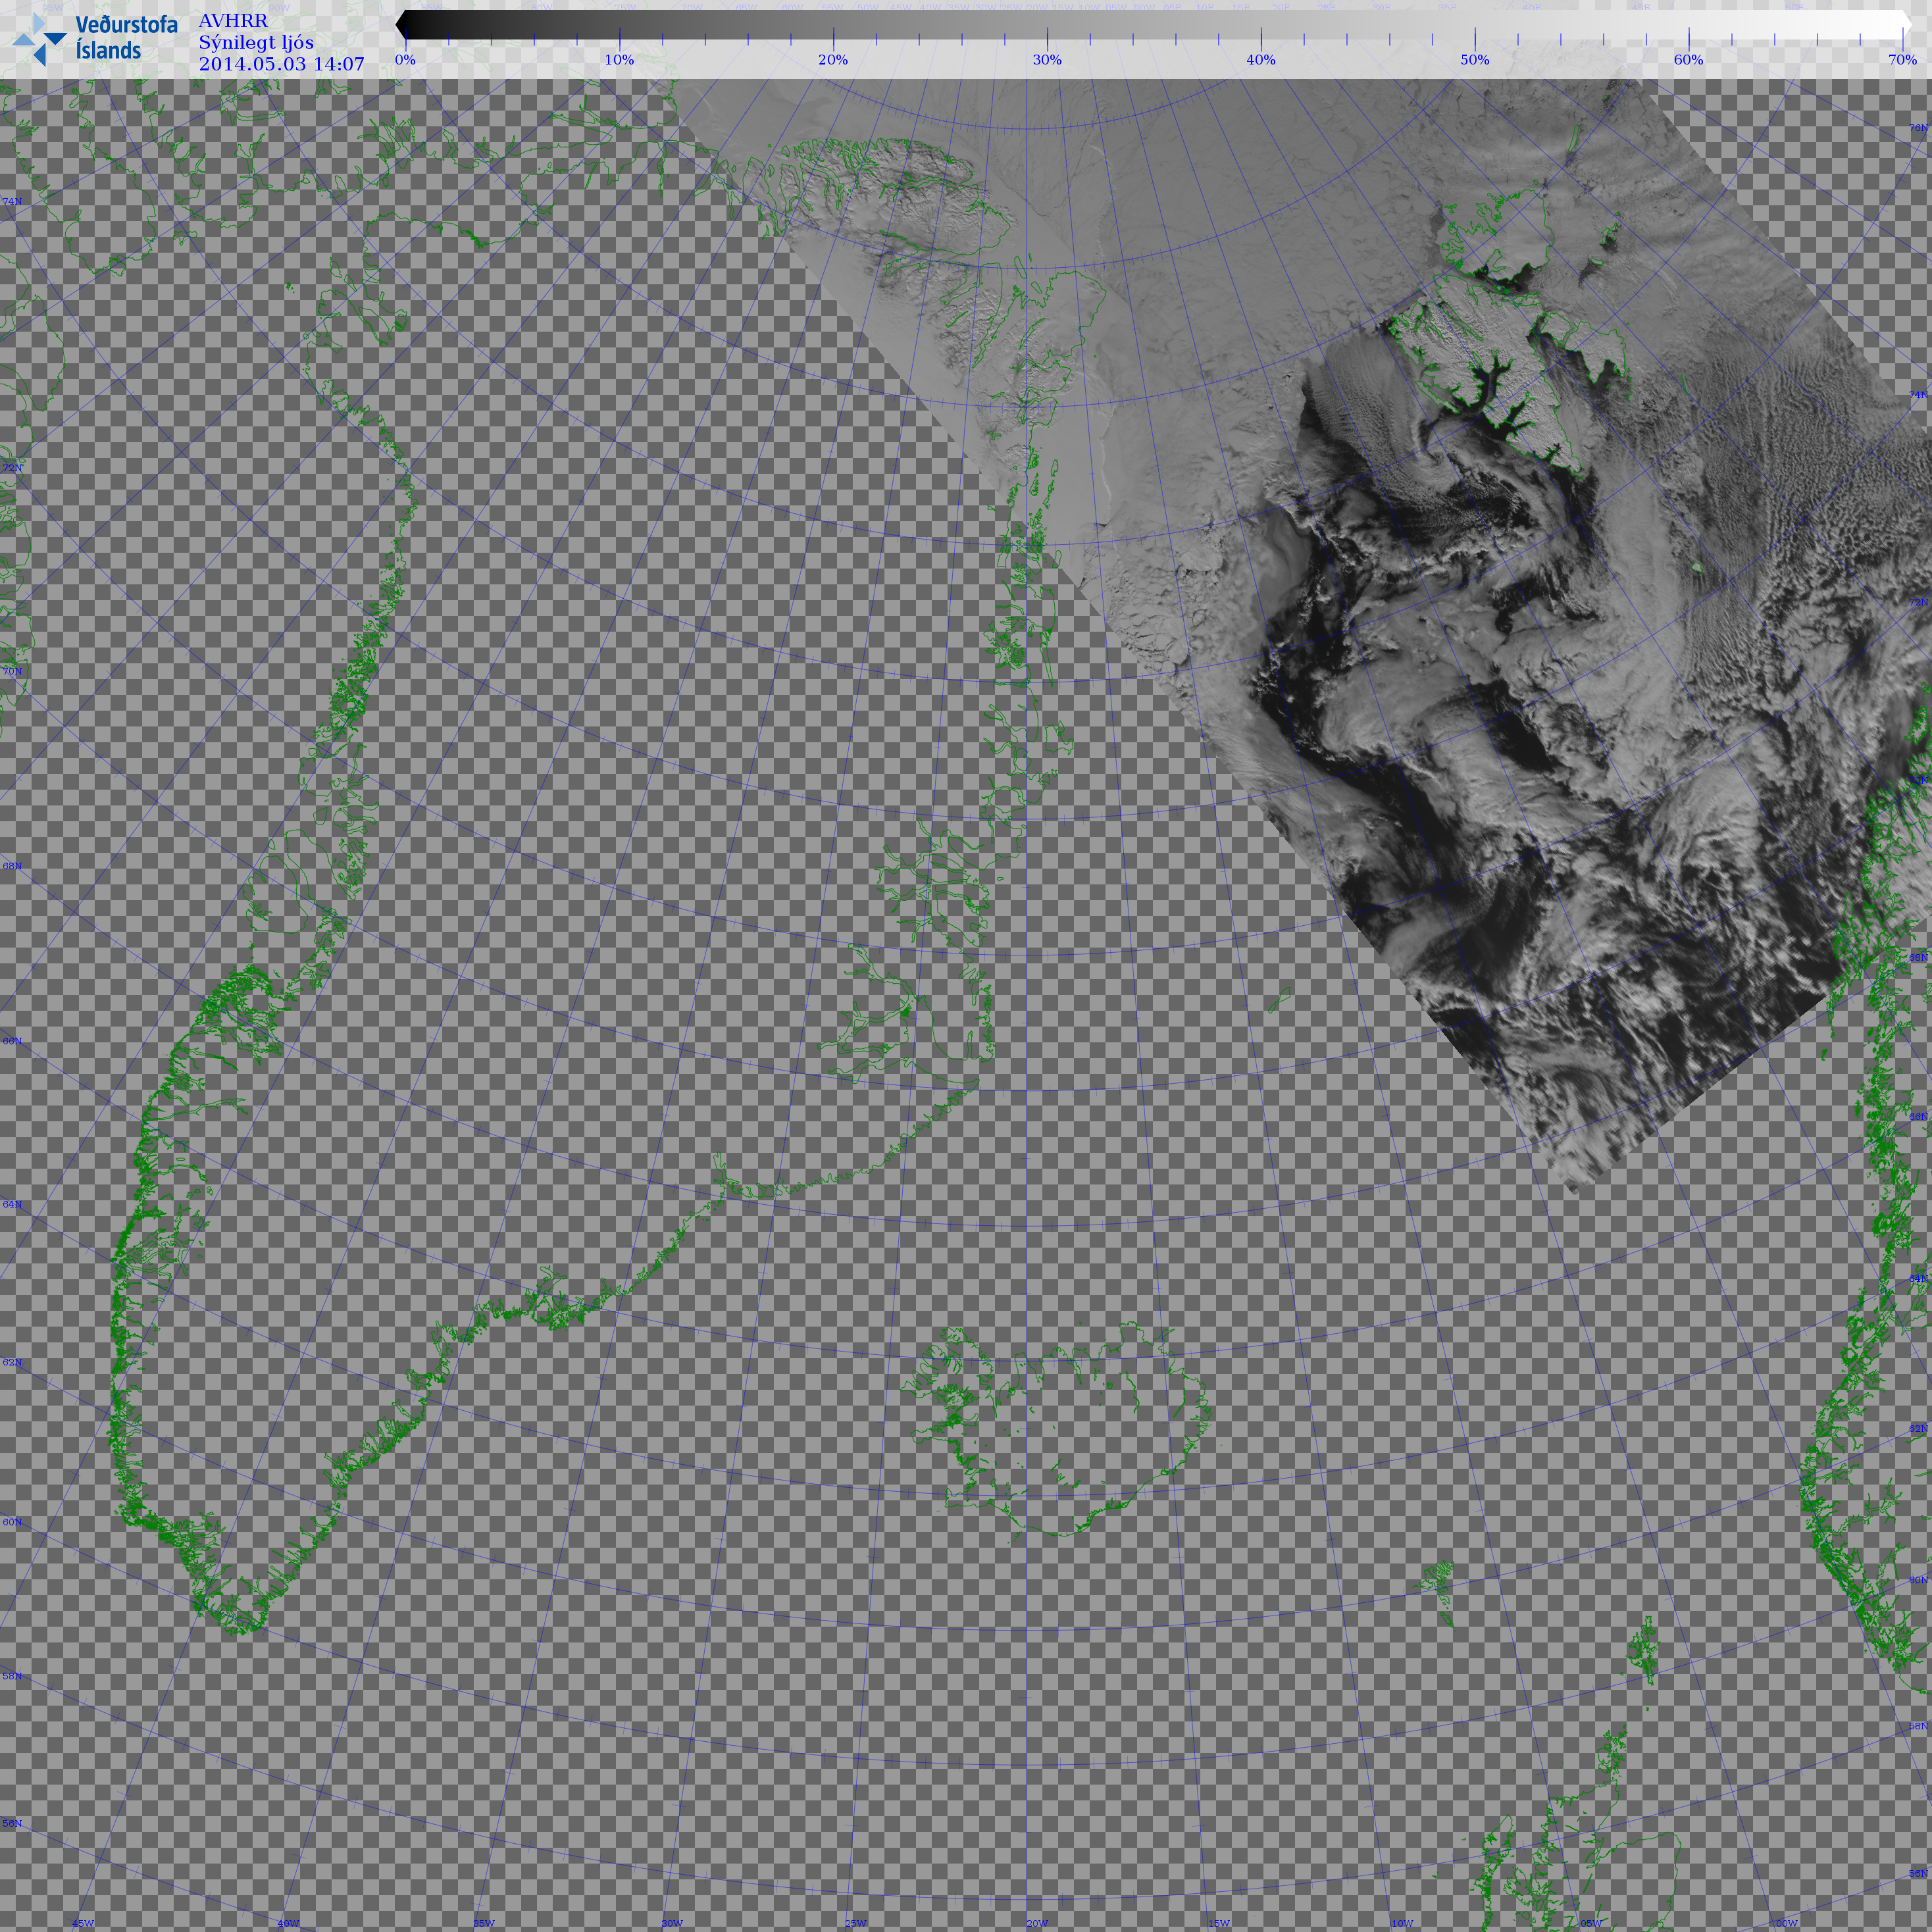Click the black left arrow of grayscale bar
Screen dimensions: 1932x1932
401,25
